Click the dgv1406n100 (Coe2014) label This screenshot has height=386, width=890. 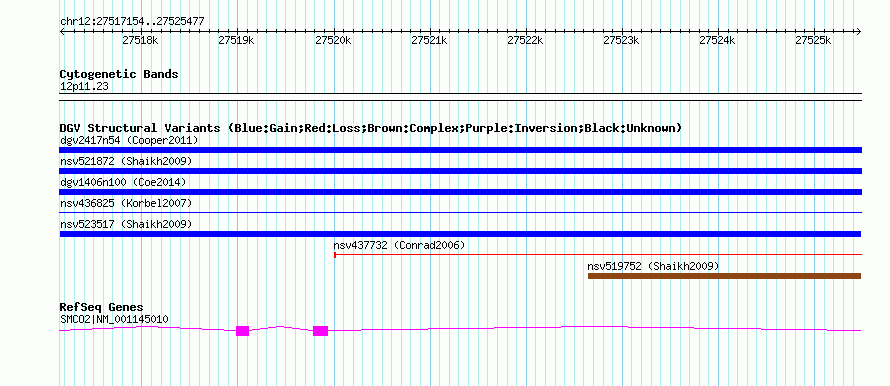pos(123,182)
